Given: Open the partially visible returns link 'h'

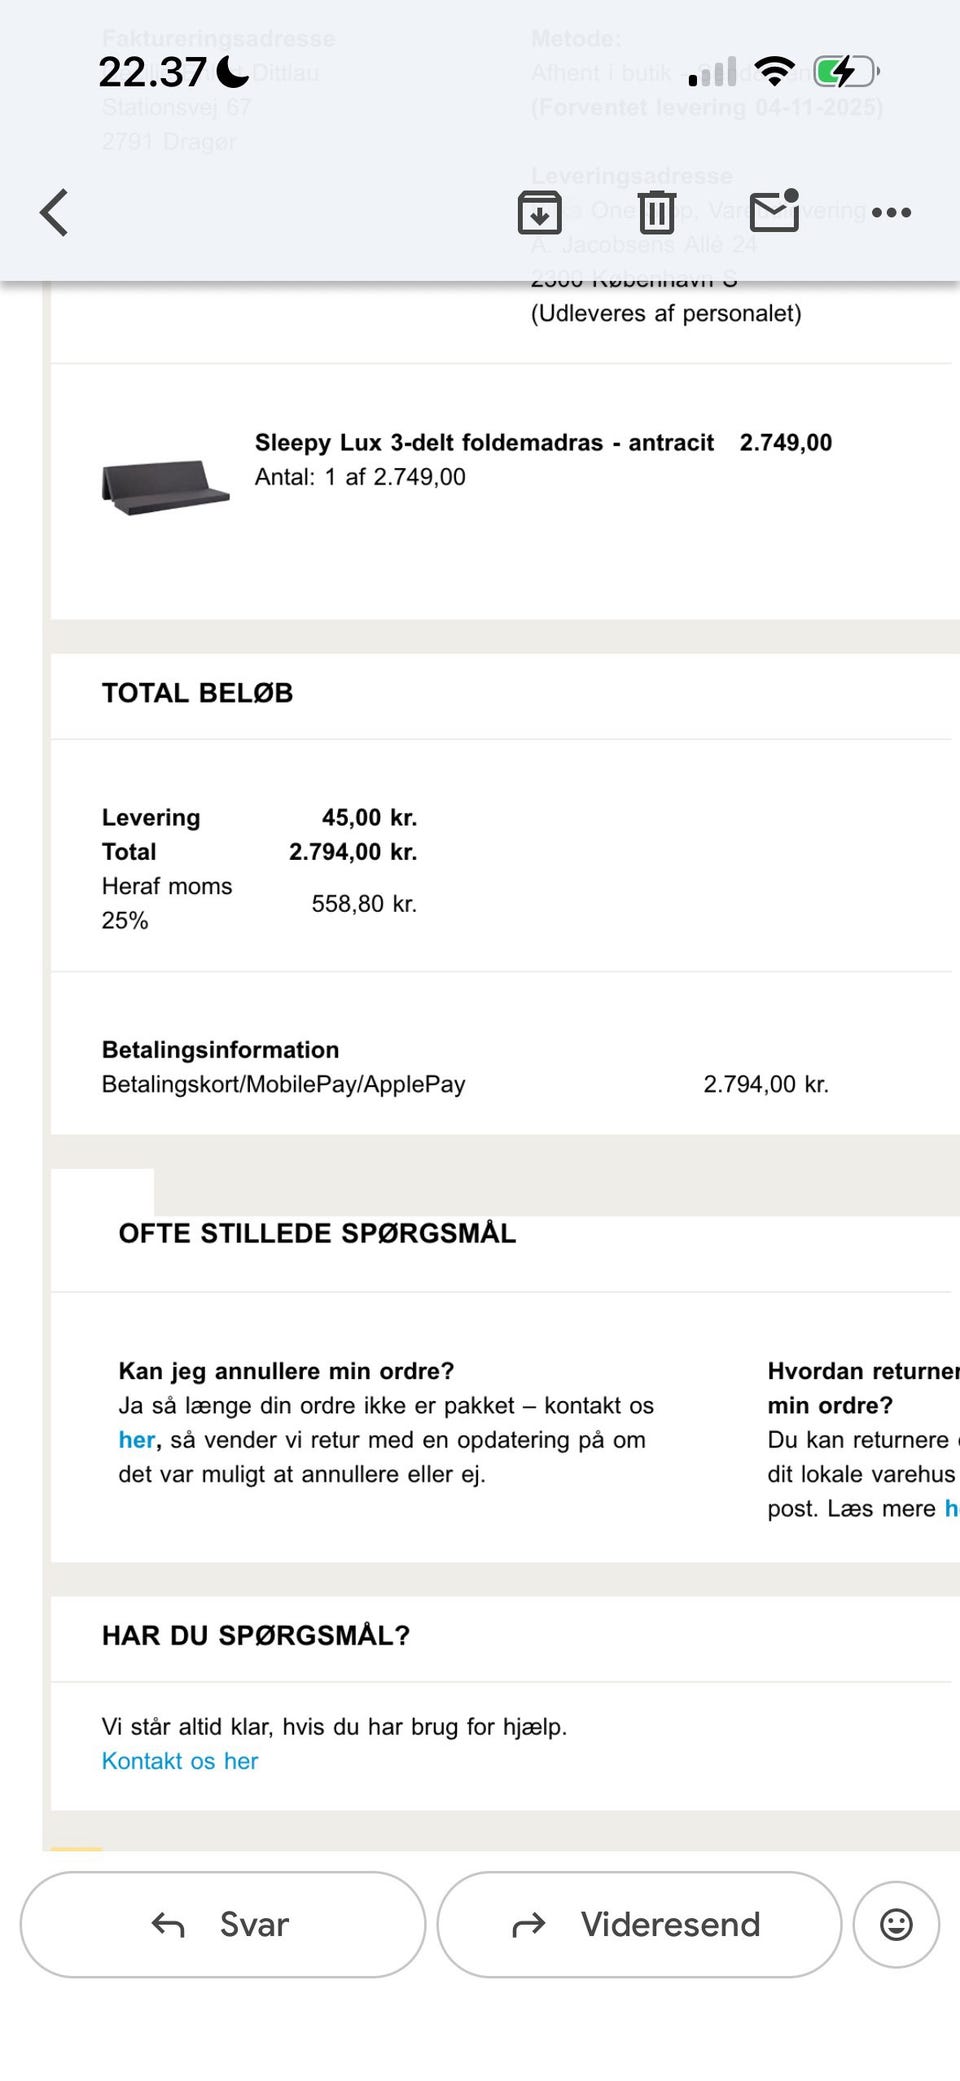Looking at the screenshot, I should point(951,1508).
